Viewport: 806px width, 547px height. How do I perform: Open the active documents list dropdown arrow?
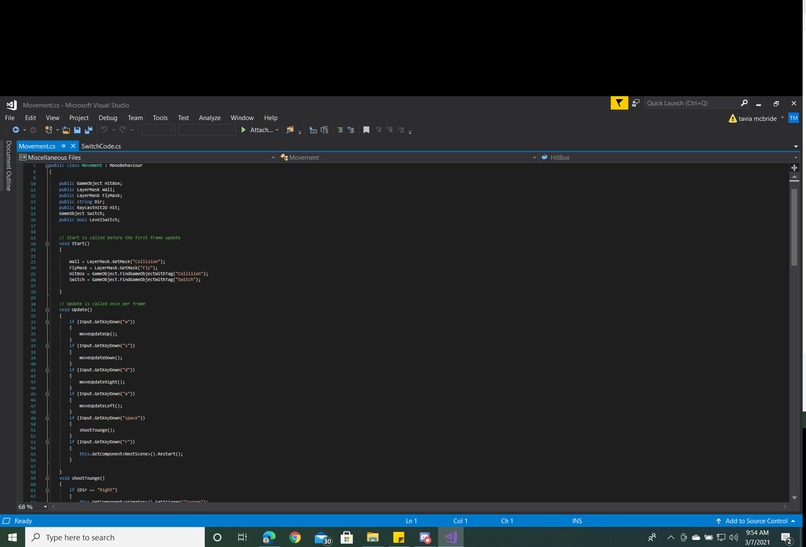pyautogui.click(x=796, y=147)
